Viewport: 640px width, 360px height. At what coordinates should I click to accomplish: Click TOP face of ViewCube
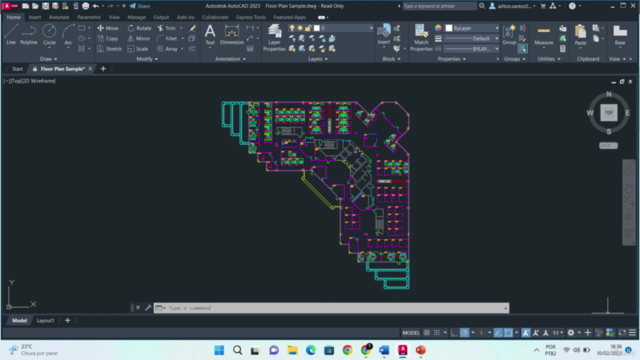[x=609, y=113]
